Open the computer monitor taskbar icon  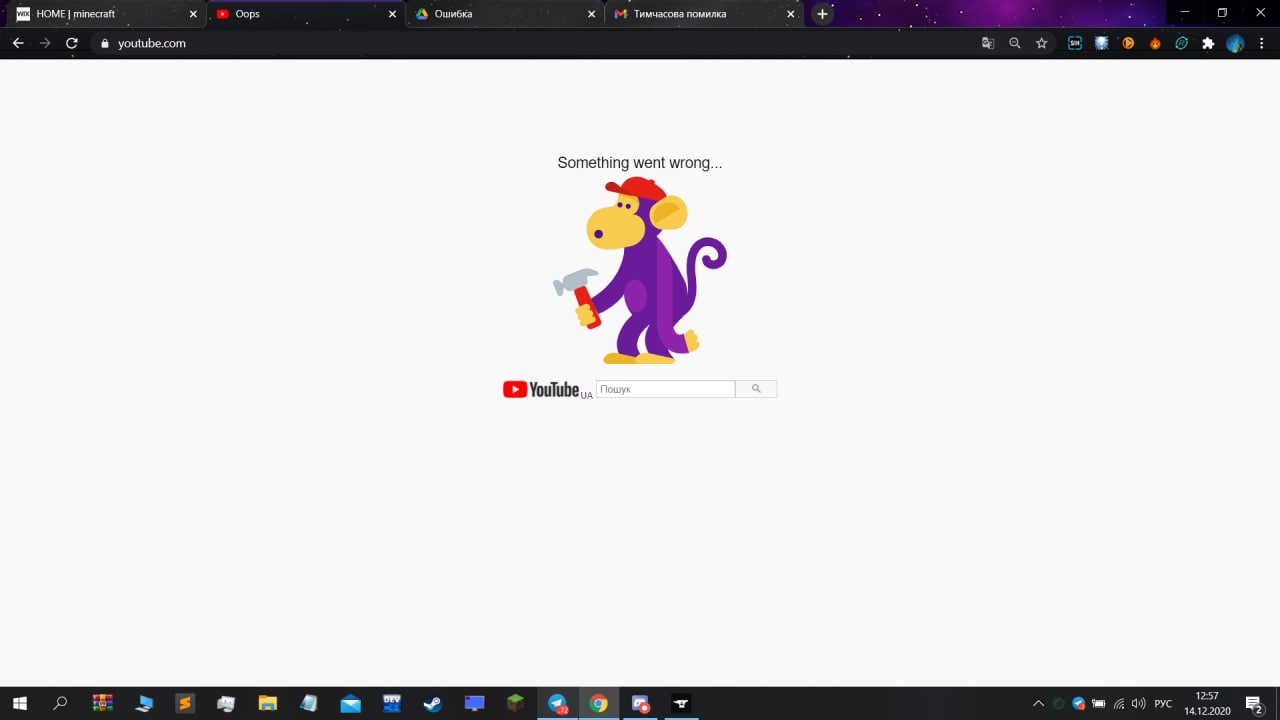144,704
